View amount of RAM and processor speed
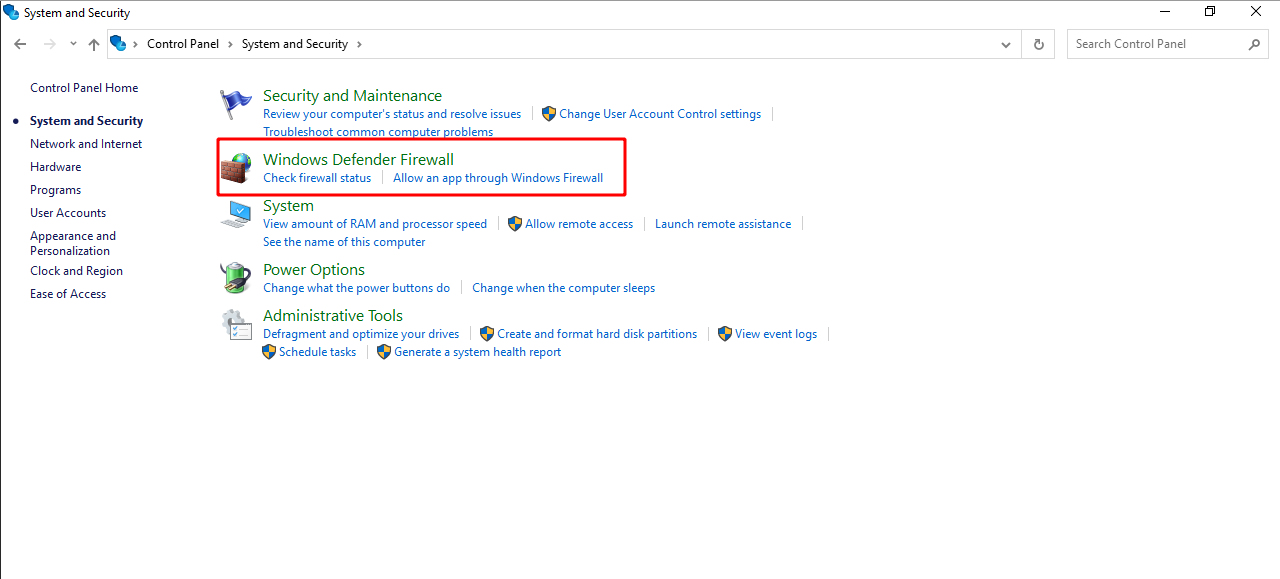This screenshot has width=1280, height=579. click(375, 224)
